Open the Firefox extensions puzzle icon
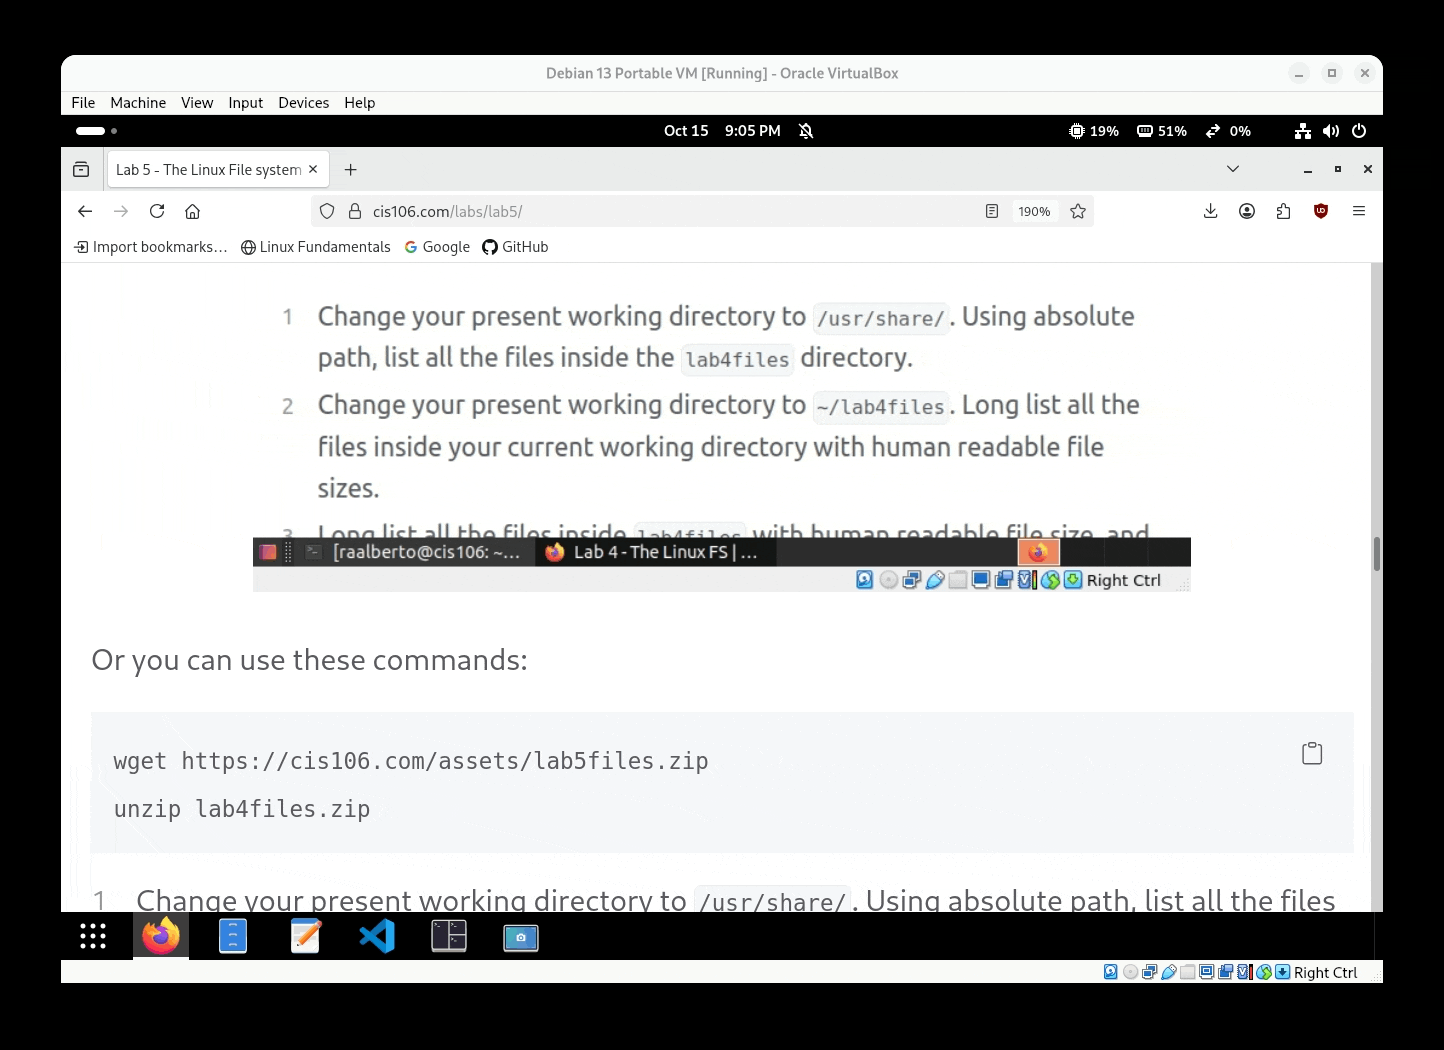 point(1284,211)
